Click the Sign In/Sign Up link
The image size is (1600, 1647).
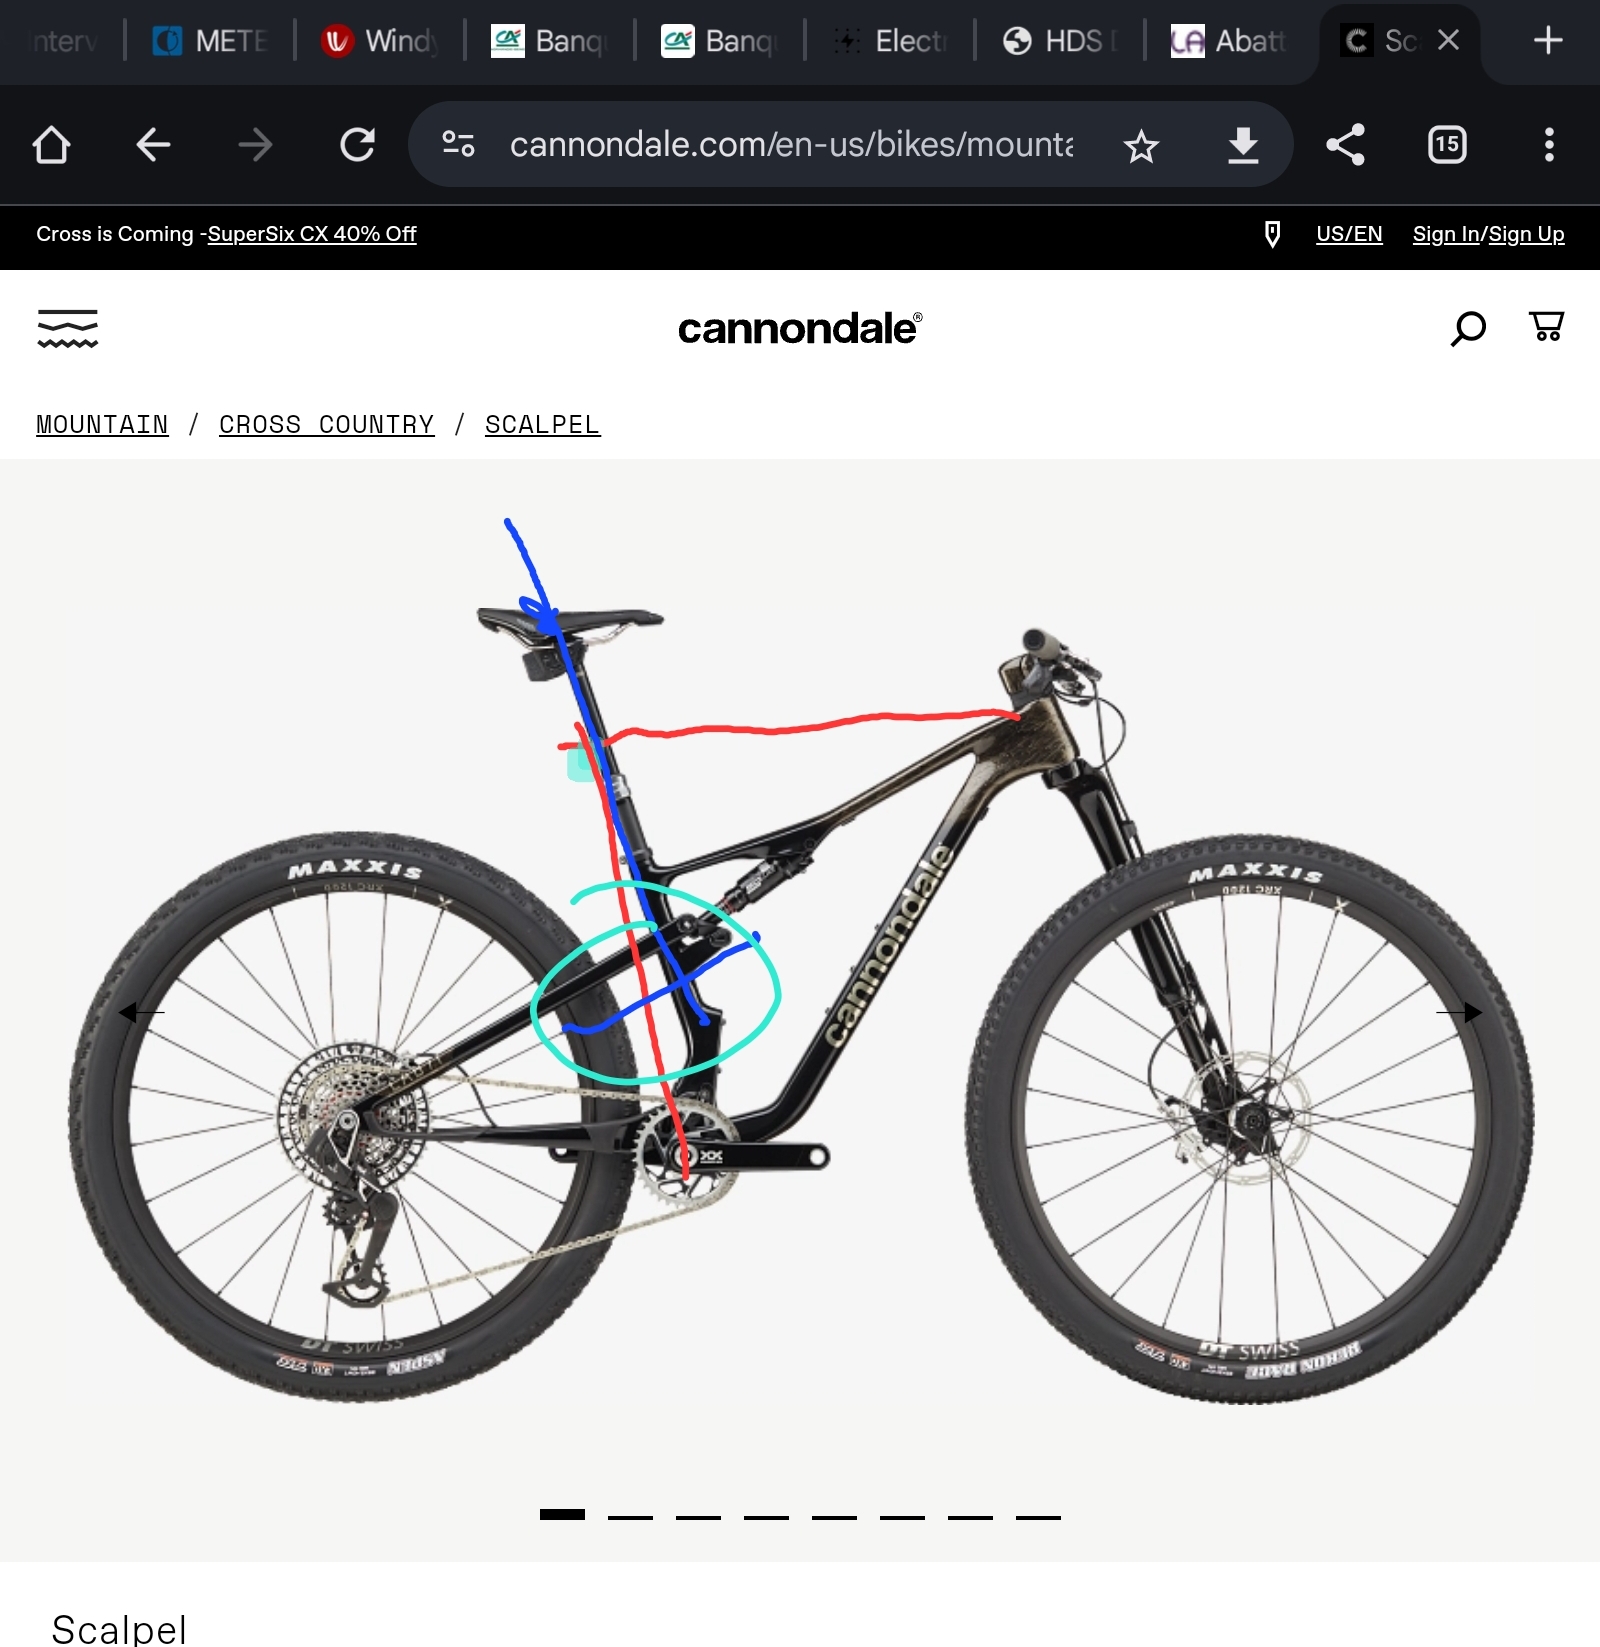point(1488,234)
